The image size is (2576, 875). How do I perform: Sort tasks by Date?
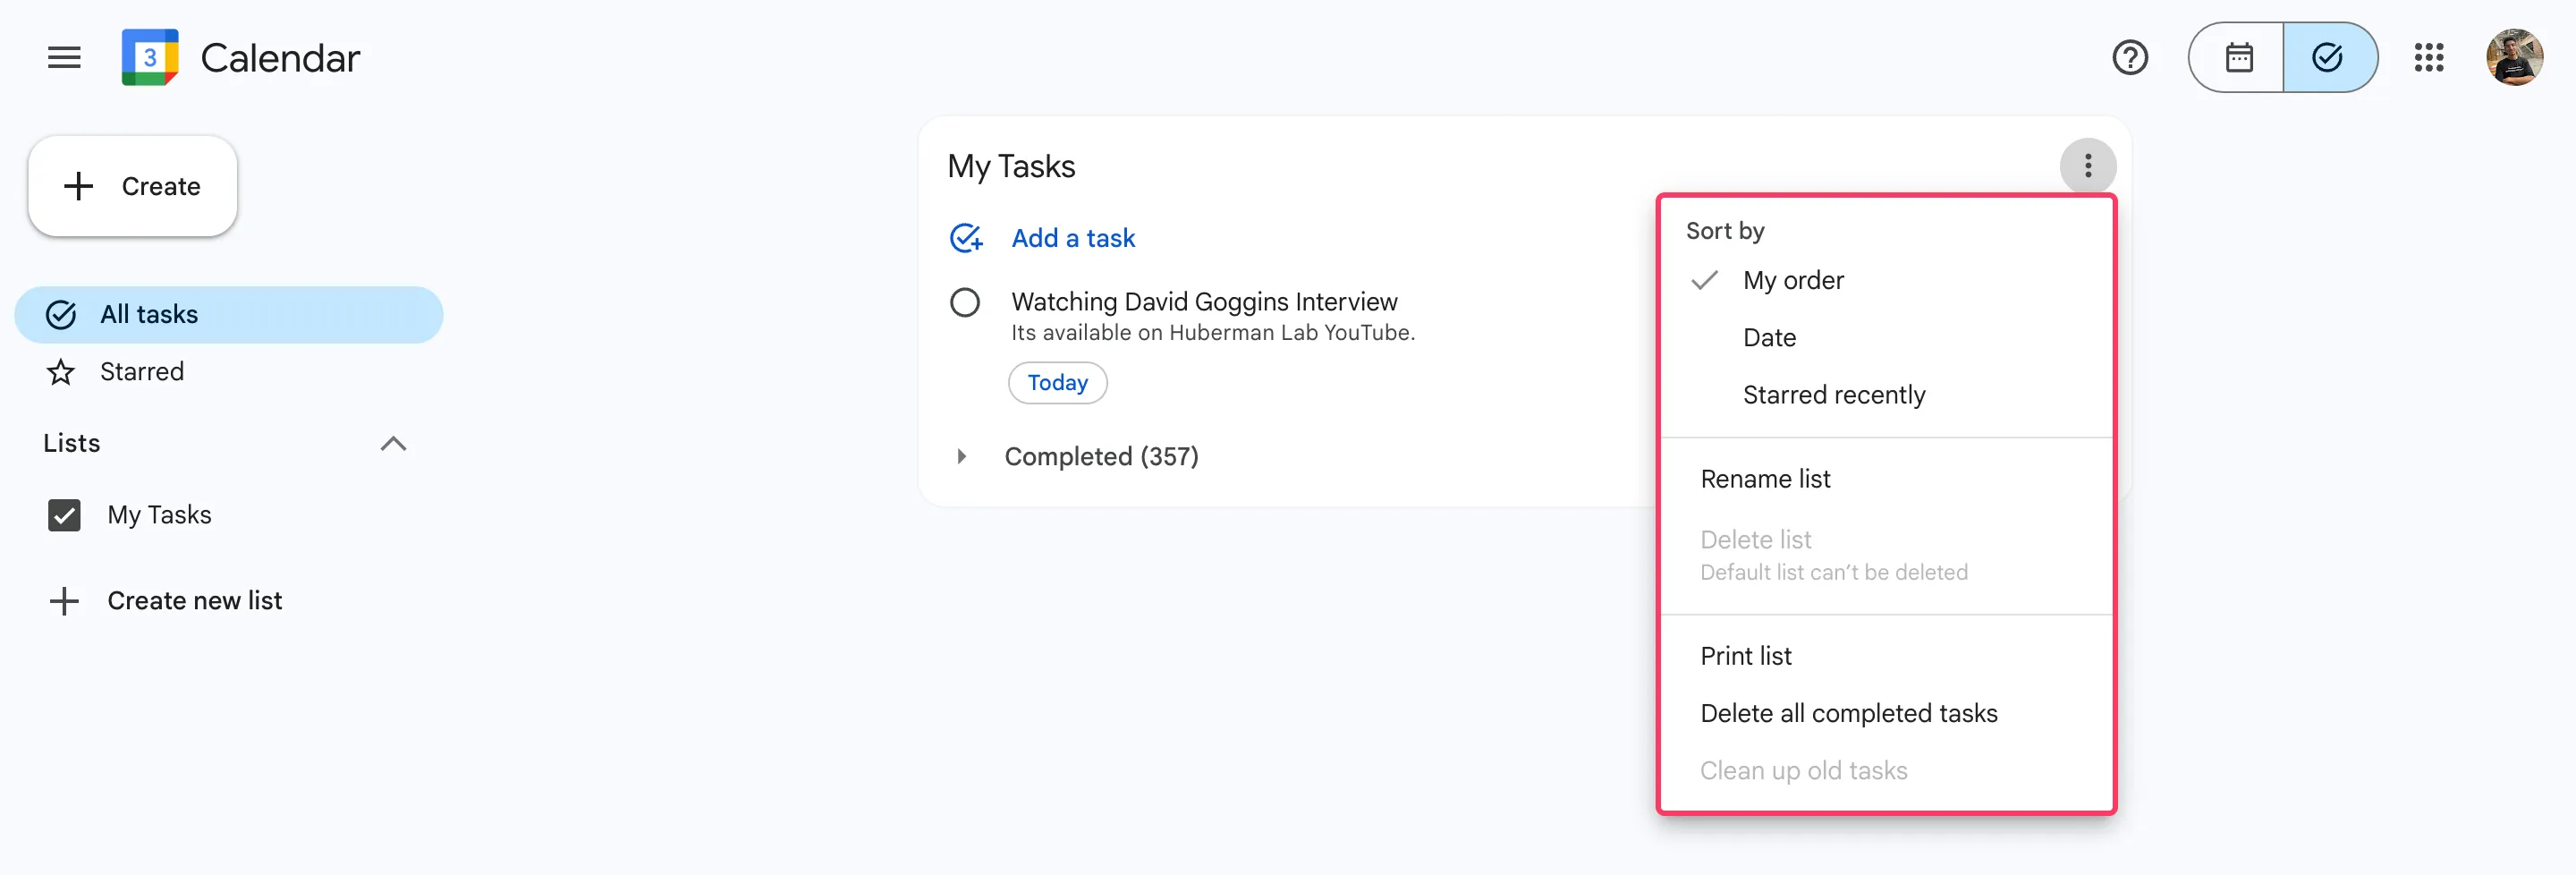tap(1886, 338)
